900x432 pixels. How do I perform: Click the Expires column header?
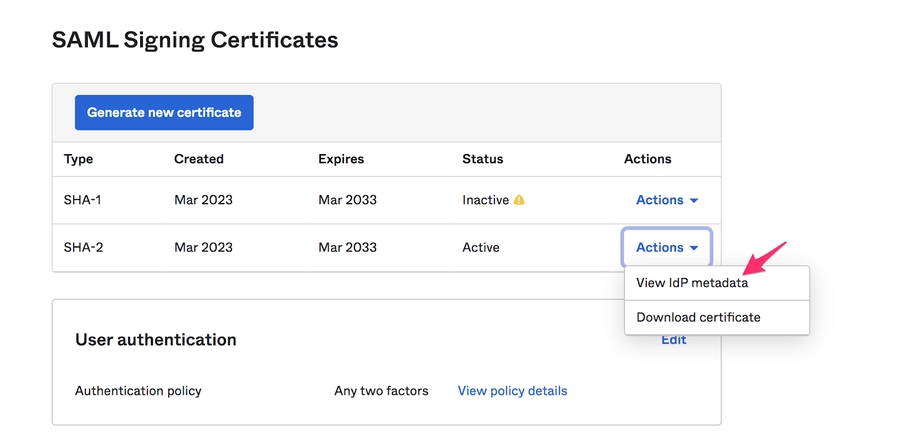341,159
